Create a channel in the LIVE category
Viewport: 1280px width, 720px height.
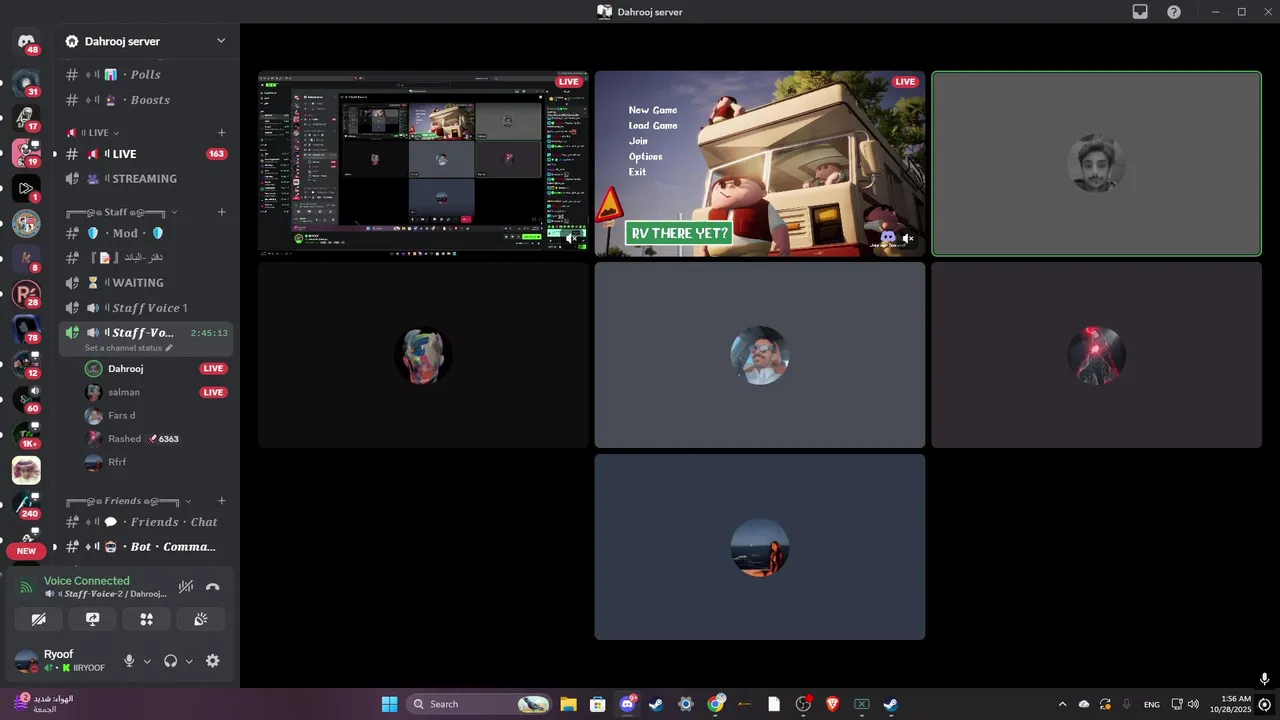[x=222, y=132]
